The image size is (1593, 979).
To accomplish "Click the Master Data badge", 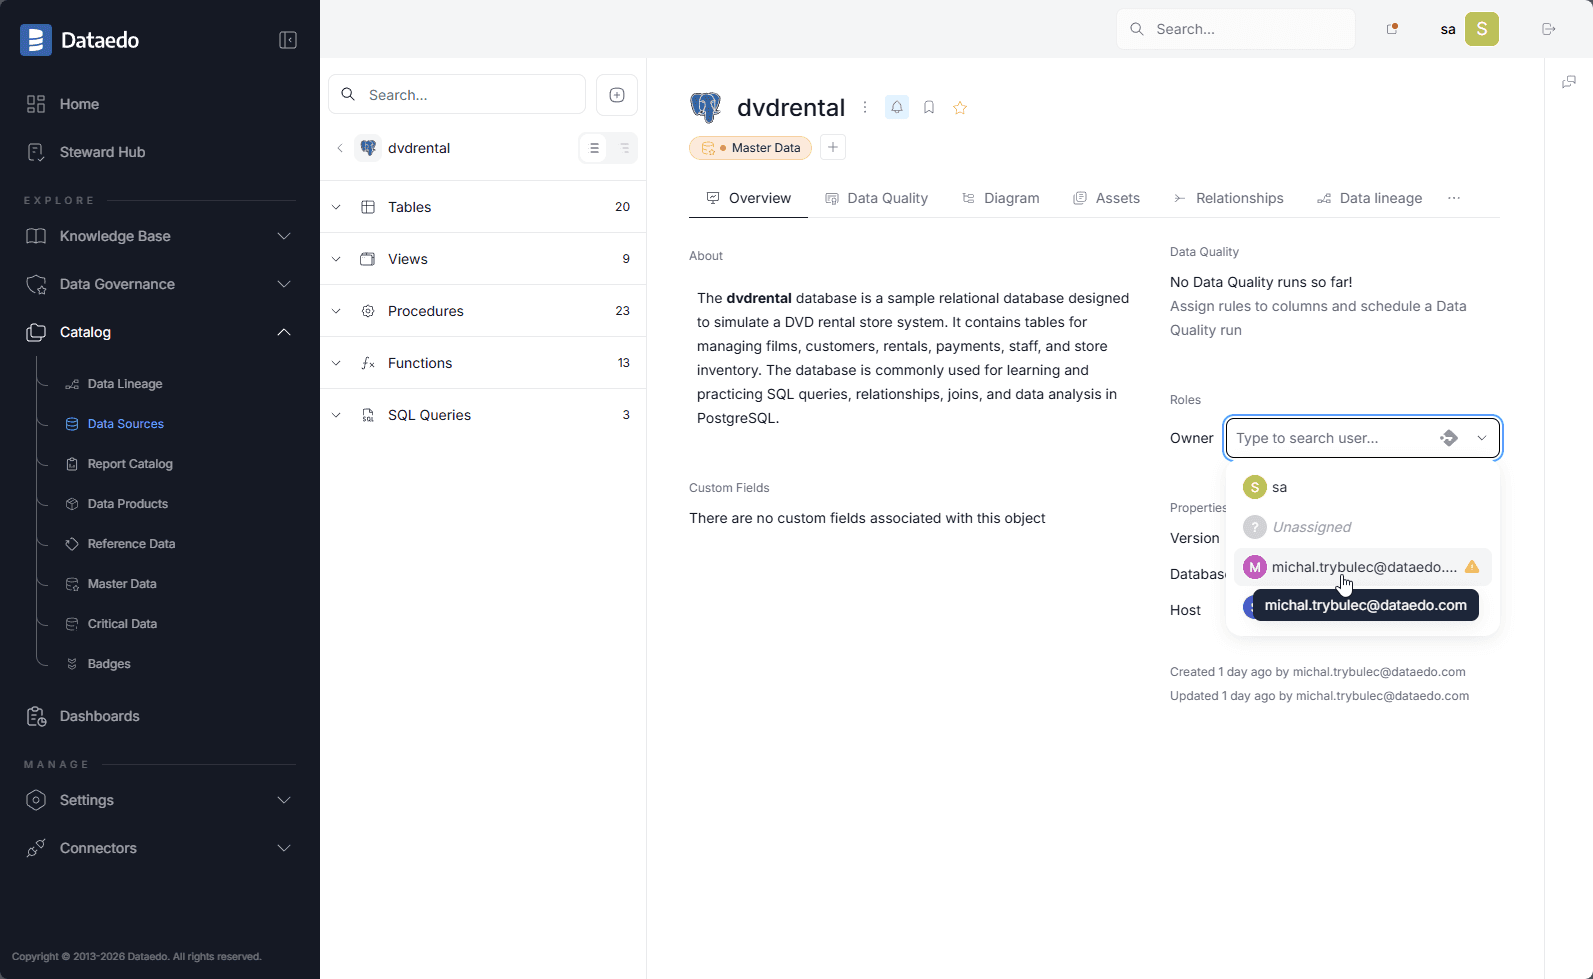I will pos(750,148).
